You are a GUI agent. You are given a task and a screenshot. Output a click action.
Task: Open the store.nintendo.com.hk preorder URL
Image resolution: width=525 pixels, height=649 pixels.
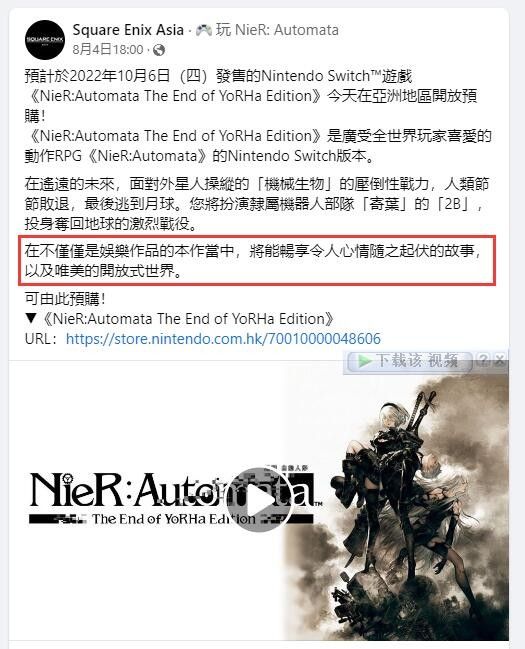(x=223, y=339)
